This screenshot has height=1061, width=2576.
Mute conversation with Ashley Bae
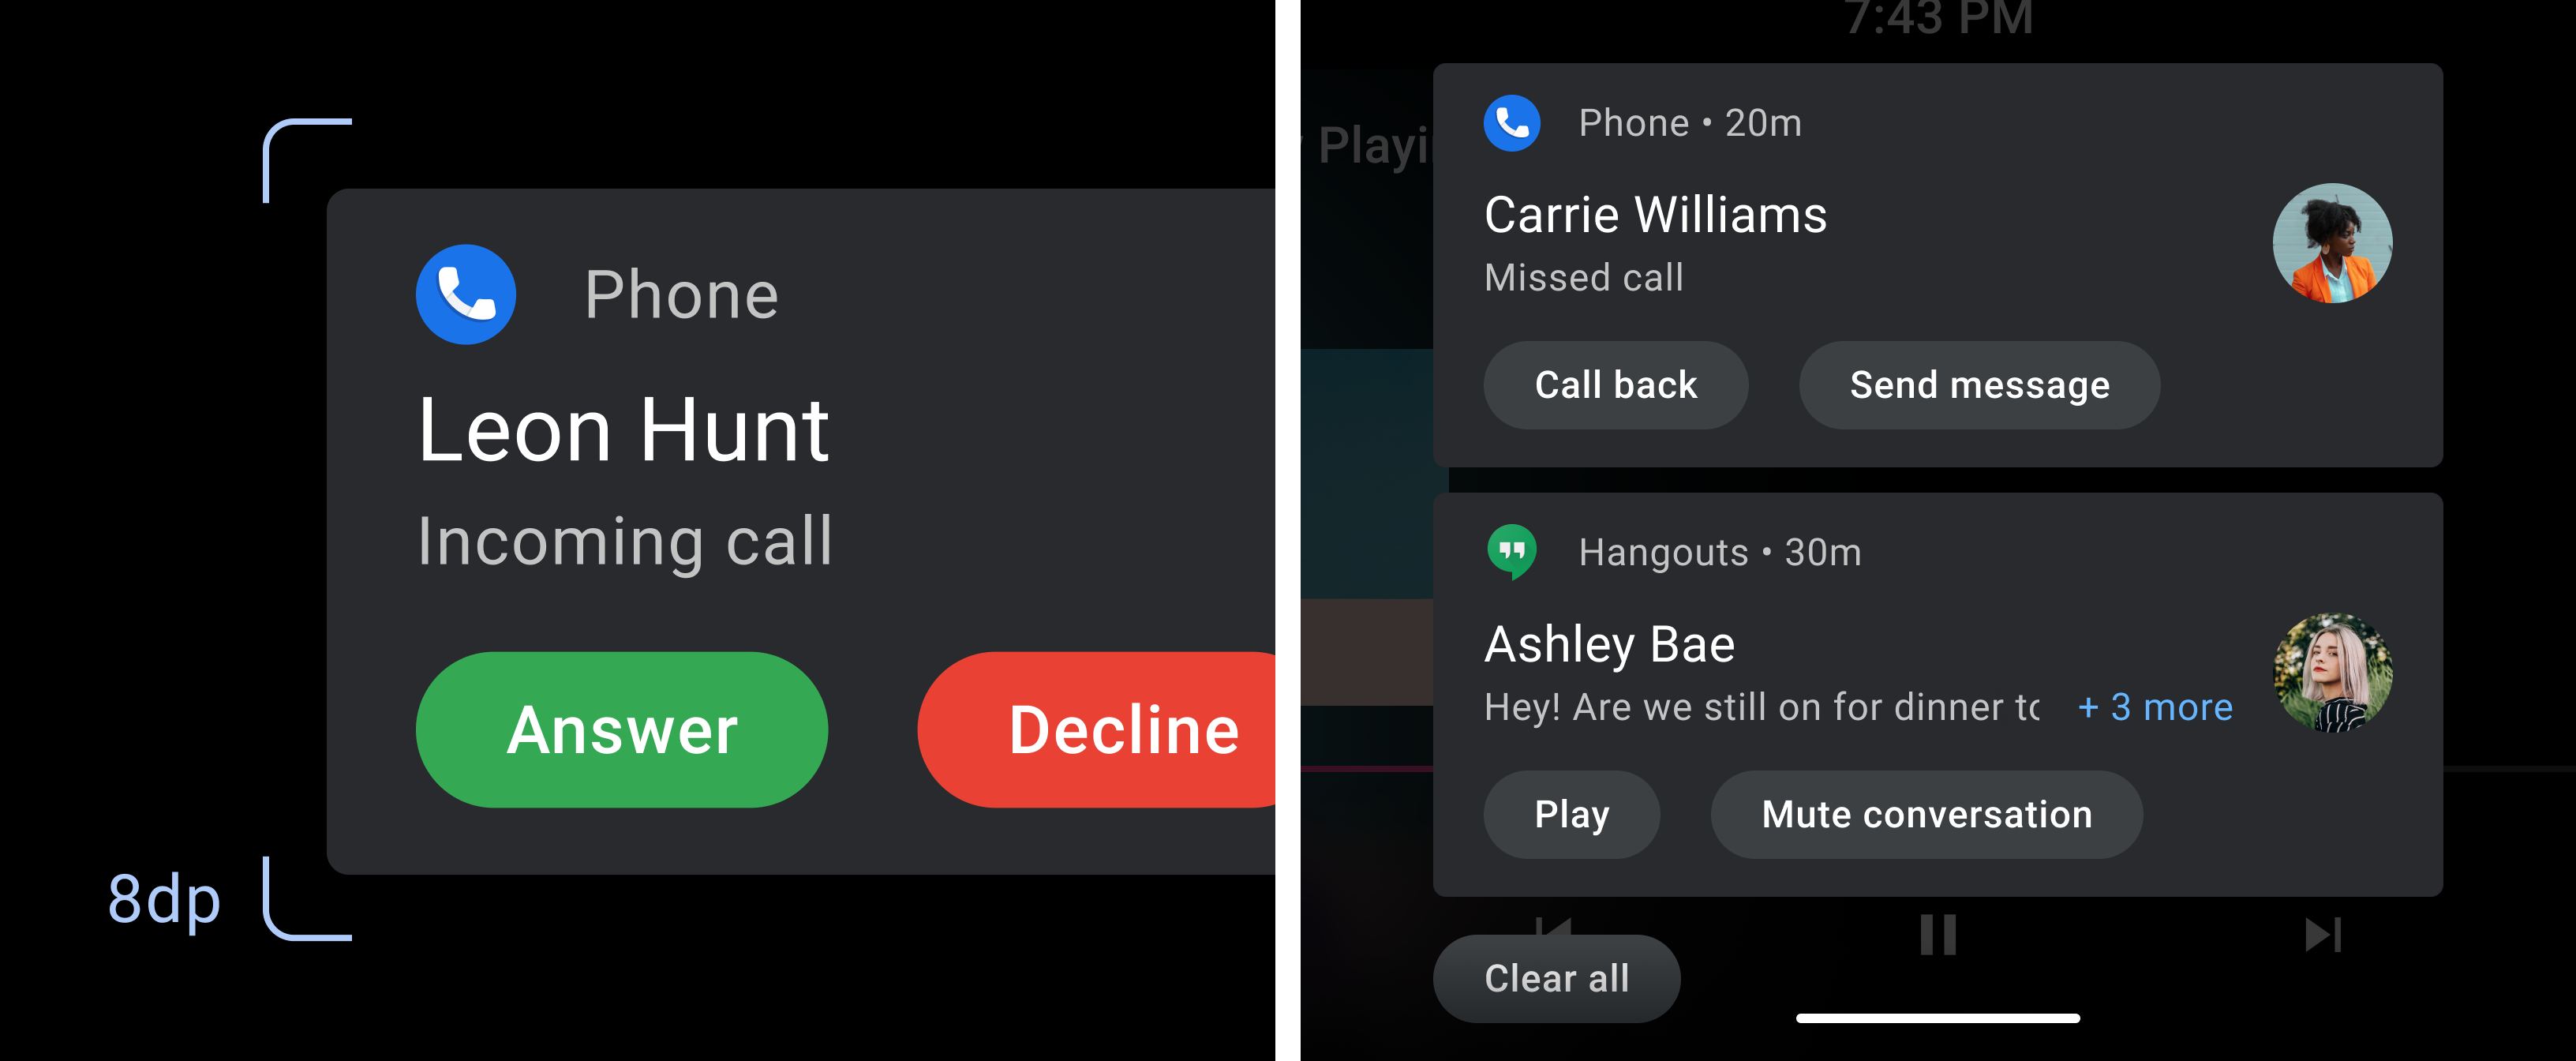pos(1886,812)
